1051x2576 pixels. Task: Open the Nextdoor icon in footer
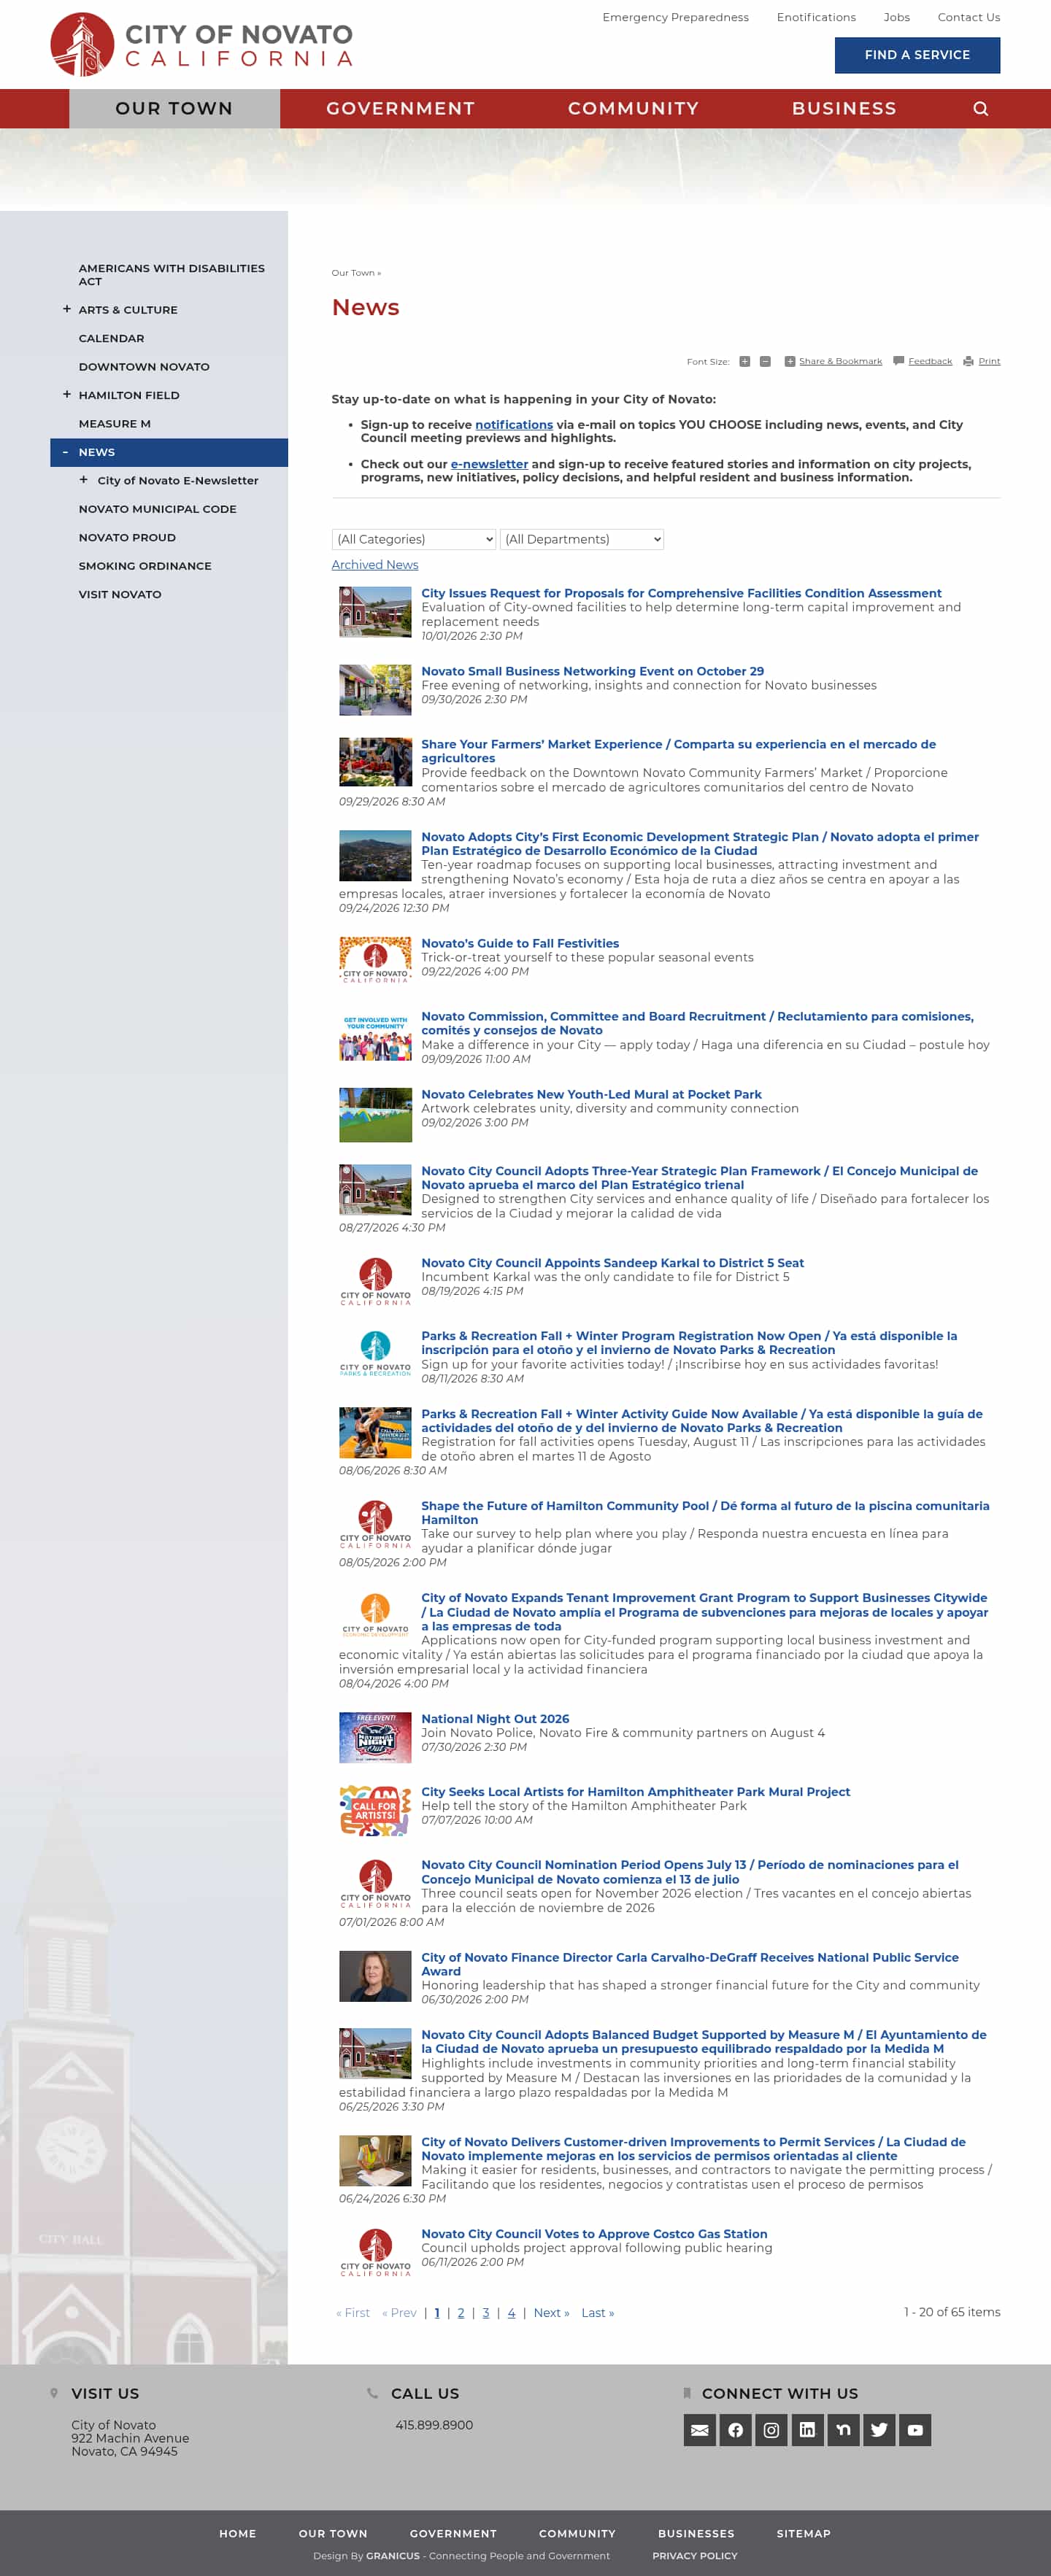tap(843, 2430)
